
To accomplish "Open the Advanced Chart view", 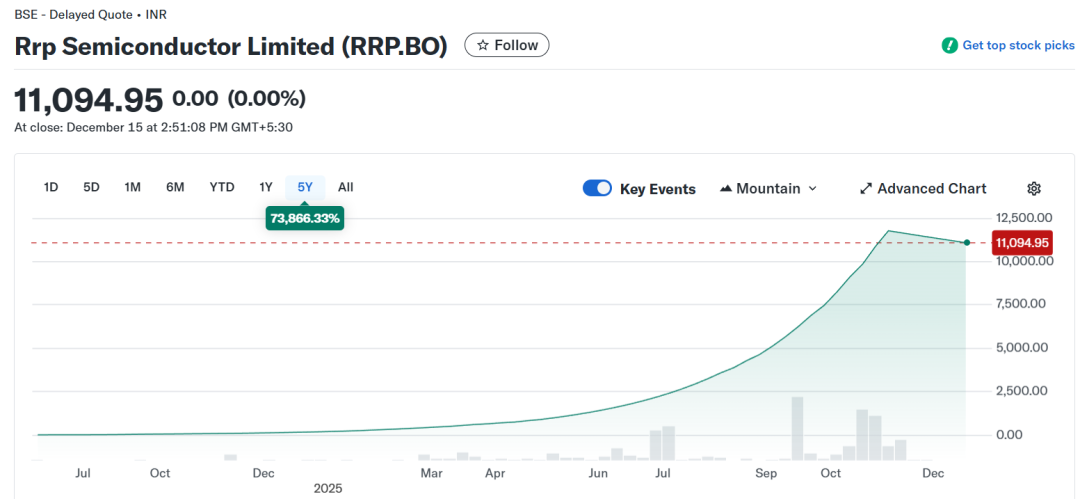I will (x=931, y=189).
